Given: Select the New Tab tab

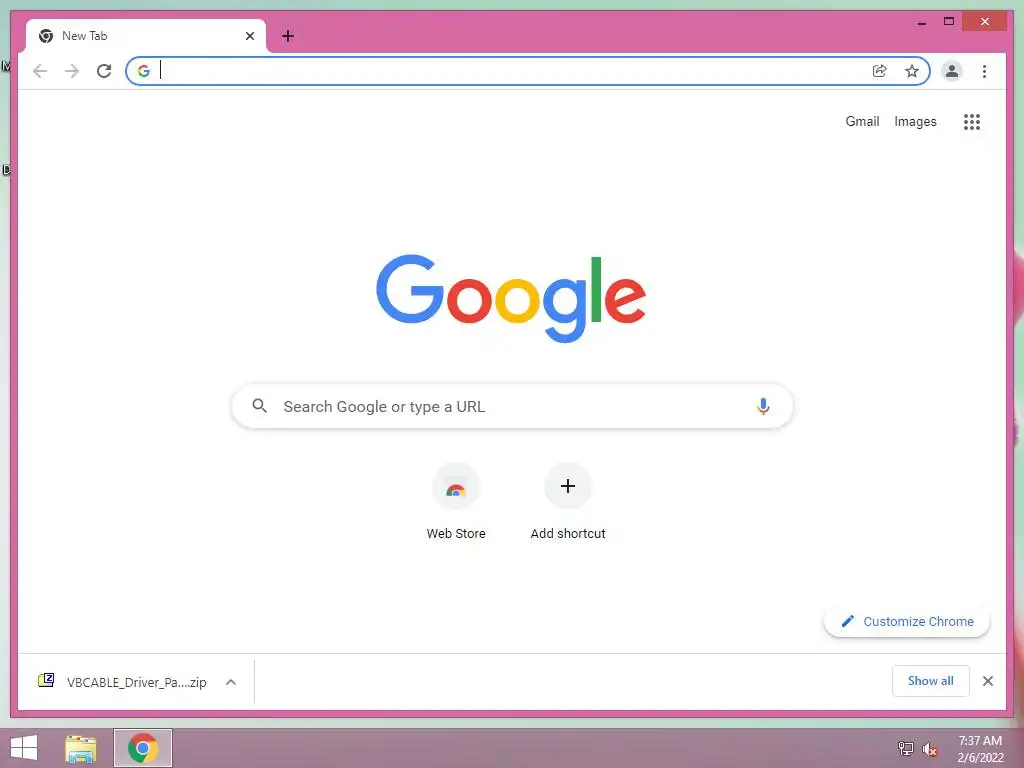Looking at the screenshot, I should coord(146,36).
